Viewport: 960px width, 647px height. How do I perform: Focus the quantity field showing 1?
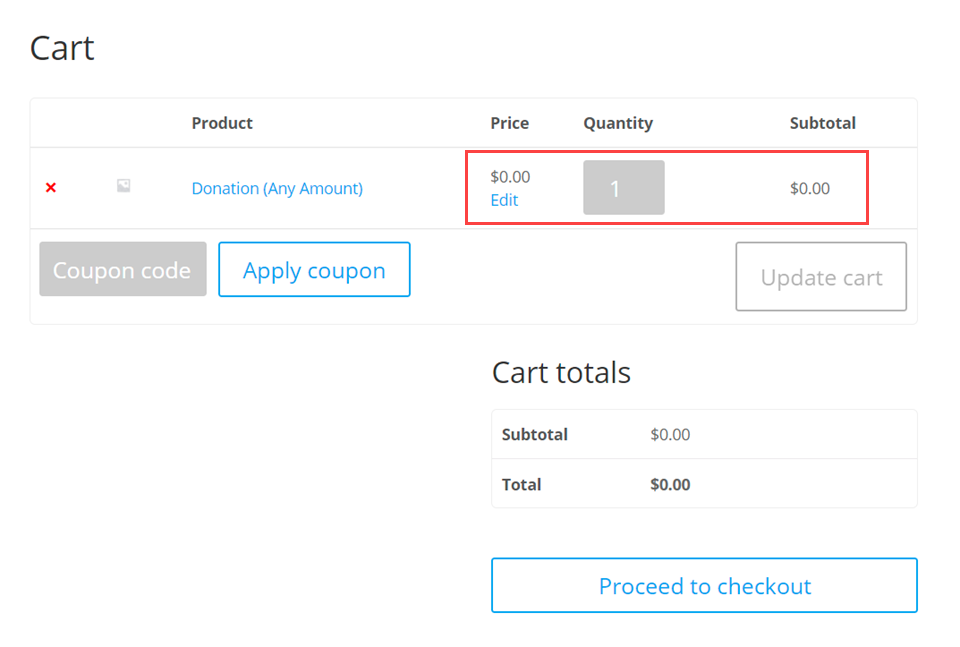pyautogui.click(x=624, y=188)
